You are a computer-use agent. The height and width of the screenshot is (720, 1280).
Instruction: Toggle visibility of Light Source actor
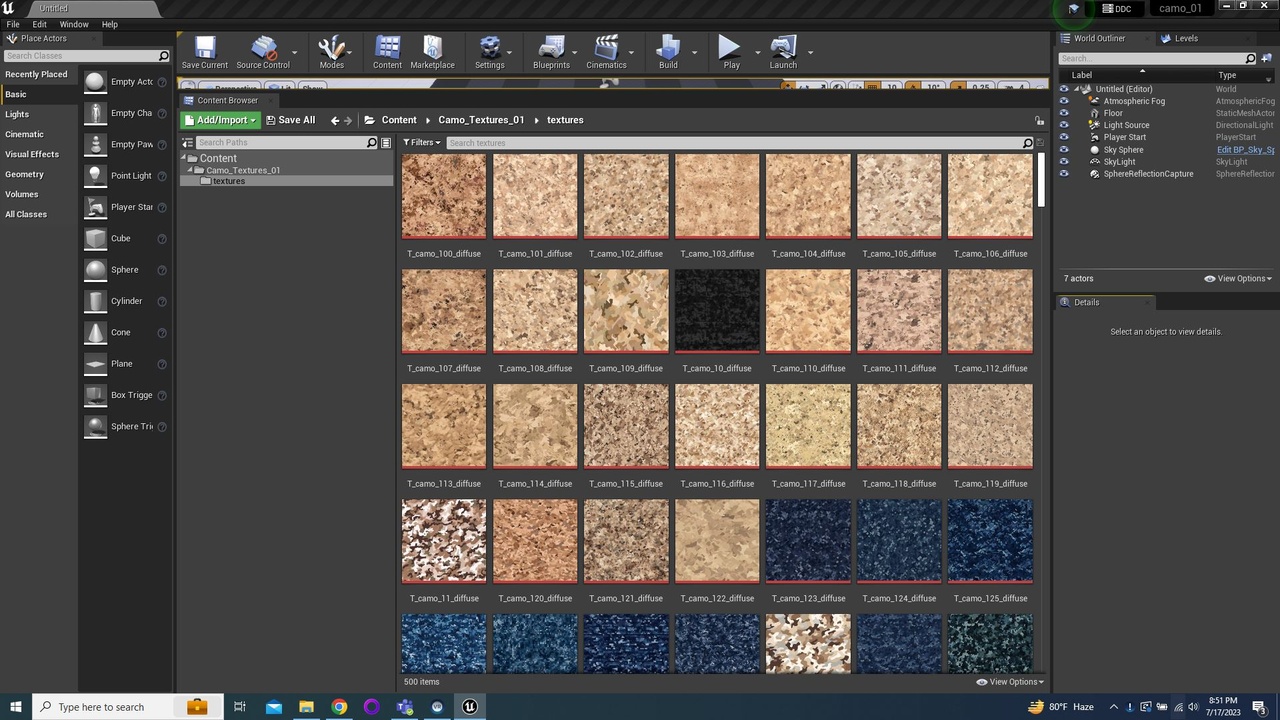pyautogui.click(x=1064, y=125)
